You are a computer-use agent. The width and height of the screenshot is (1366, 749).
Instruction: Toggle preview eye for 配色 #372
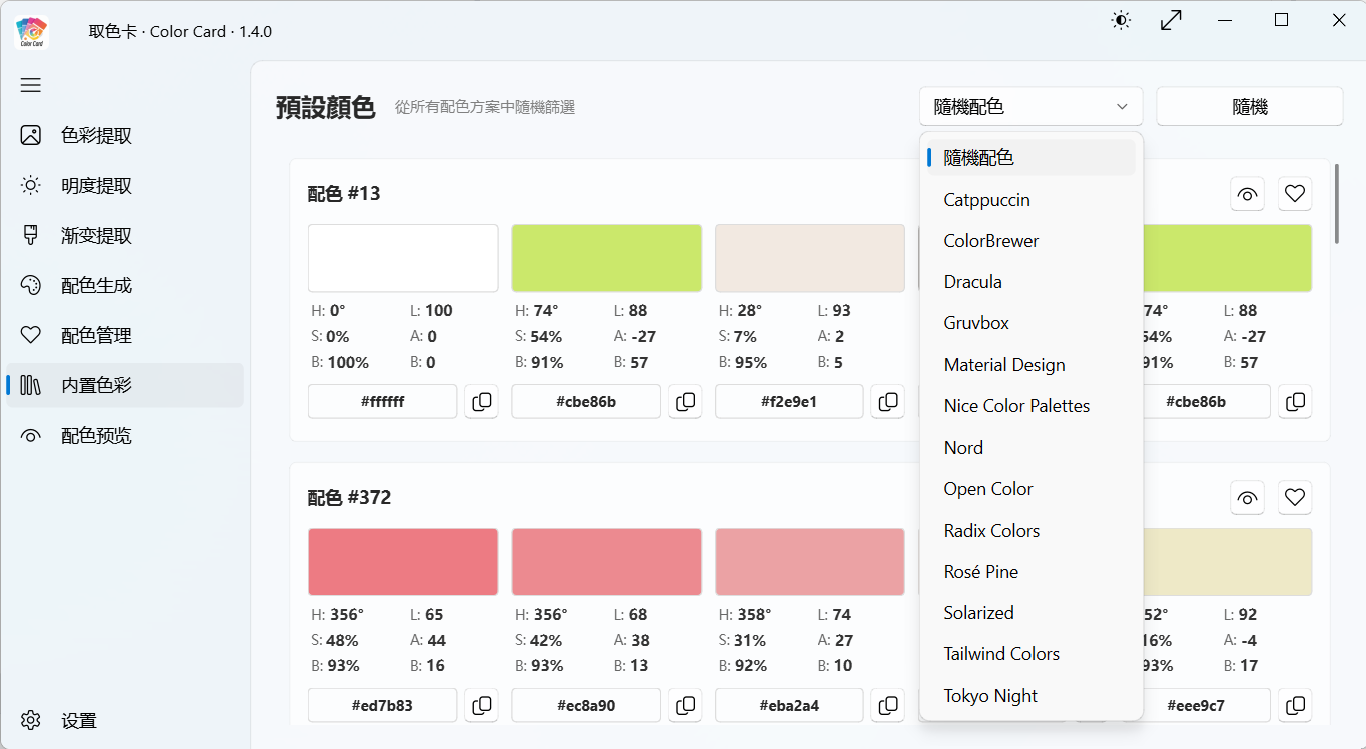click(x=1247, y=498)
